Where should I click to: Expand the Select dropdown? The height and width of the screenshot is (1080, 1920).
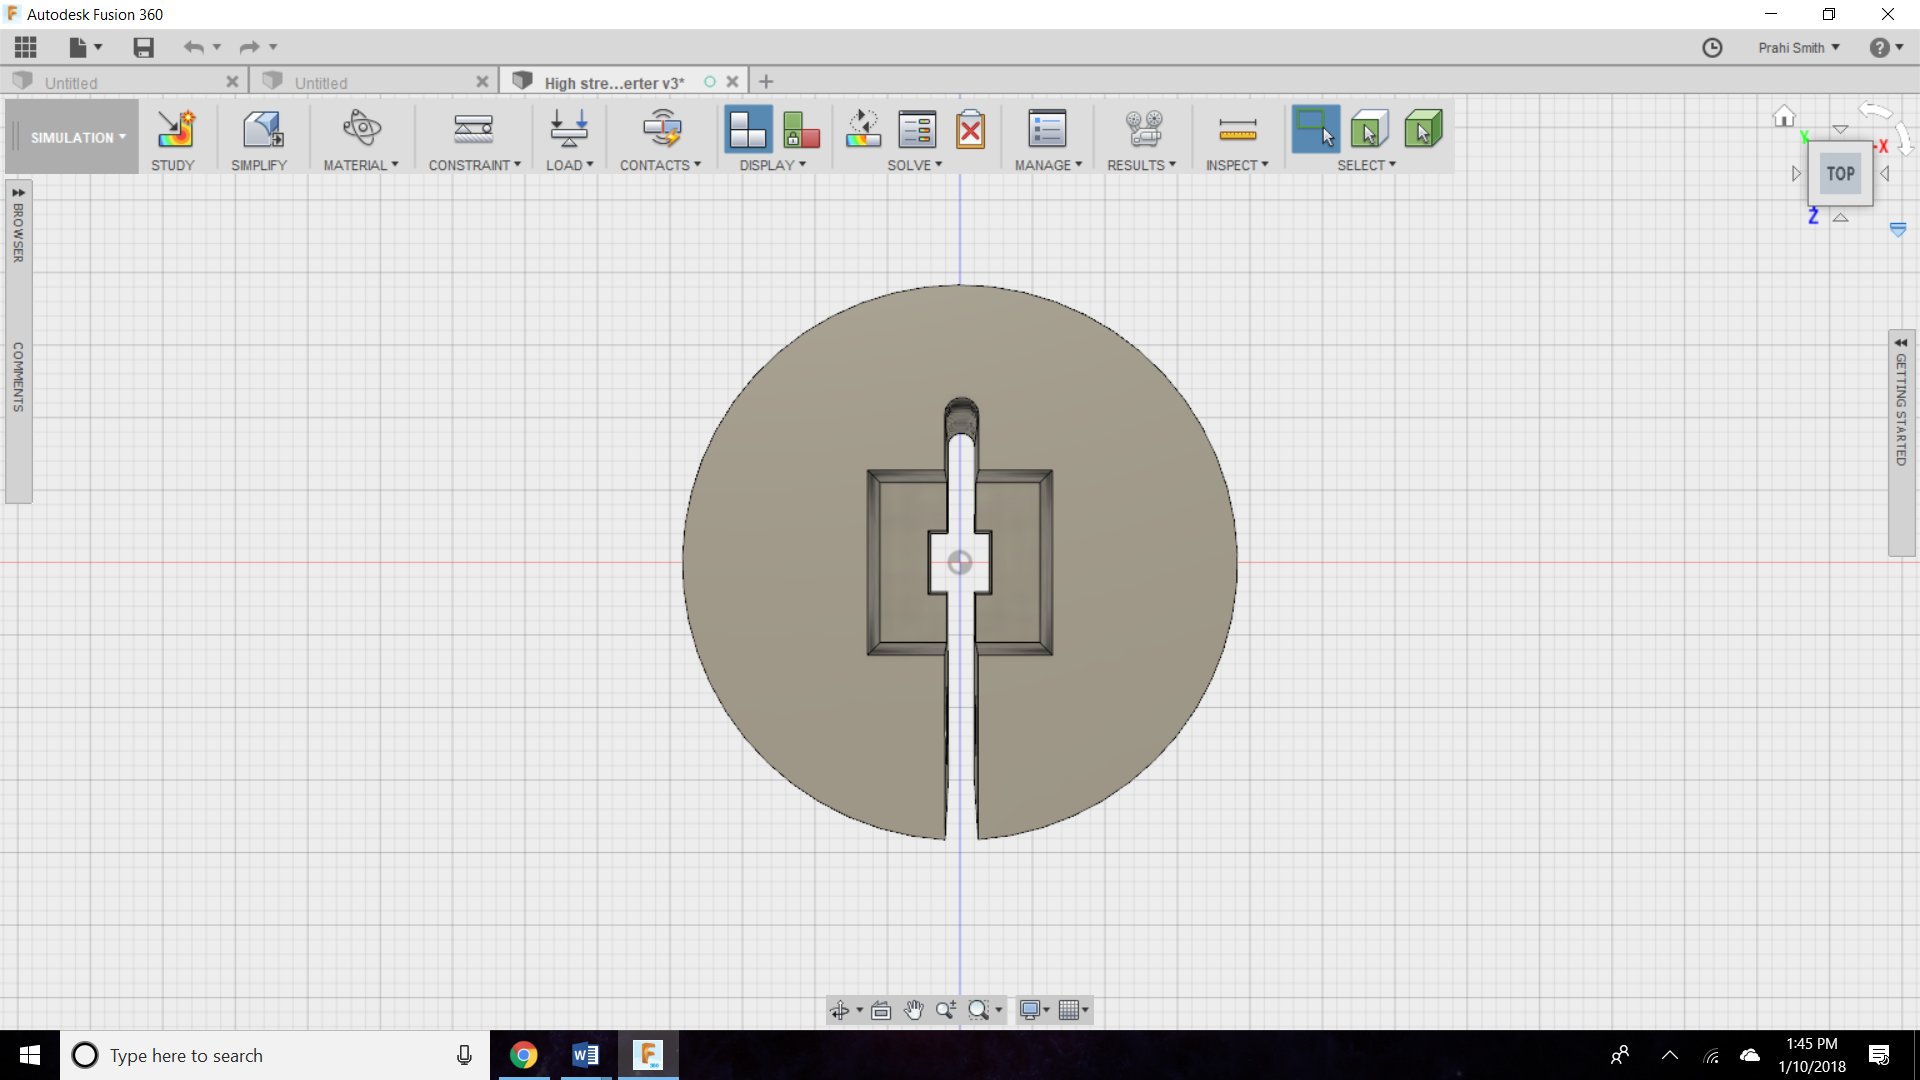click(1367, 165)
